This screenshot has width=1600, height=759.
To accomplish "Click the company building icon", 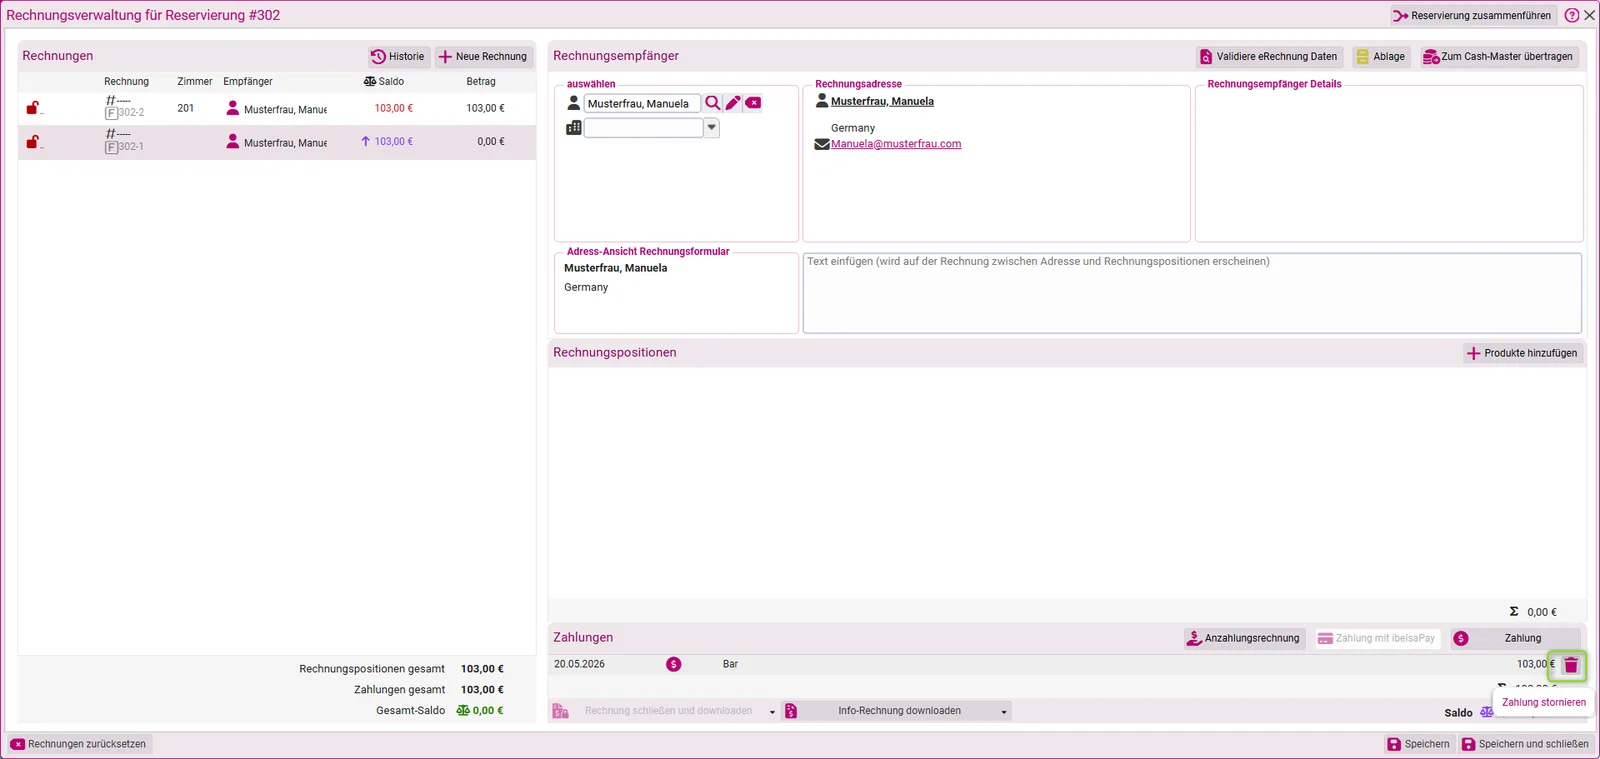I will [574, 128].
